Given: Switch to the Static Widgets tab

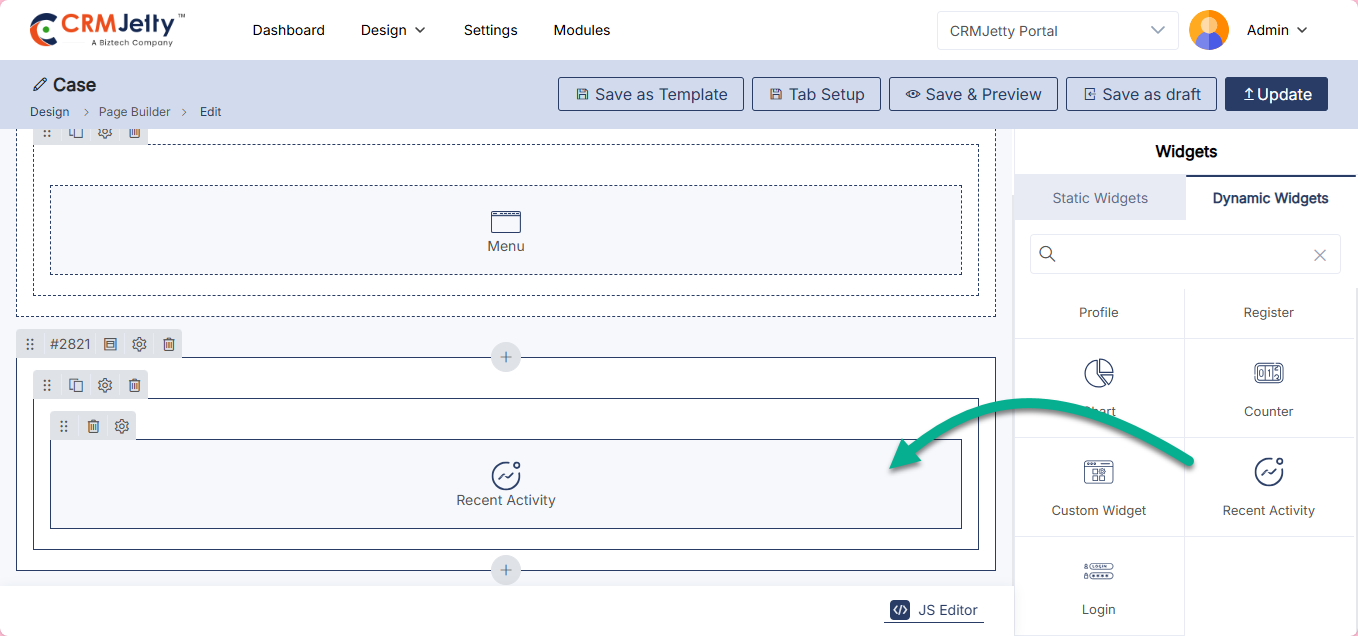Looking at the screenshot, I should point(1100,198).
